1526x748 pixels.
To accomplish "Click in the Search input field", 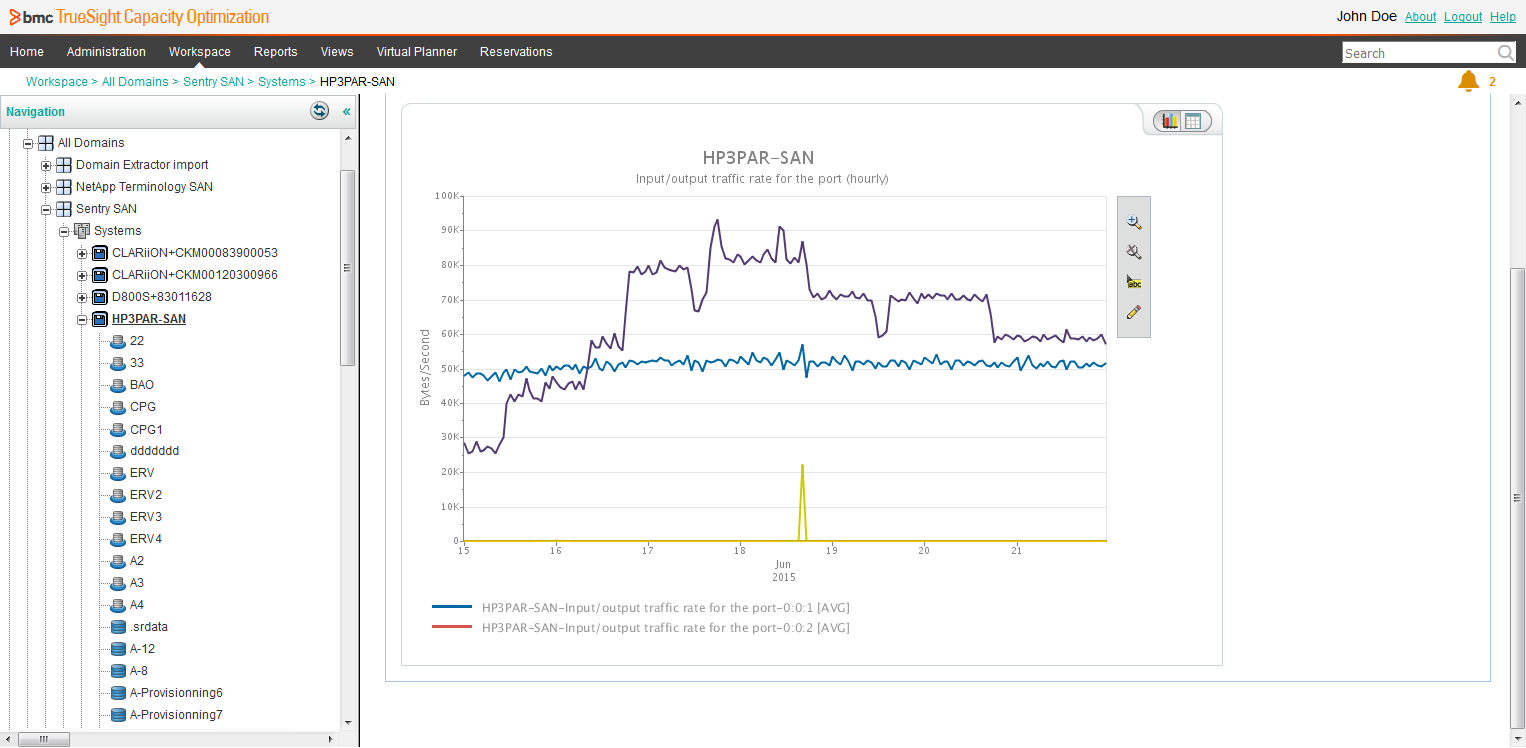I will [x=1419, y=53].
